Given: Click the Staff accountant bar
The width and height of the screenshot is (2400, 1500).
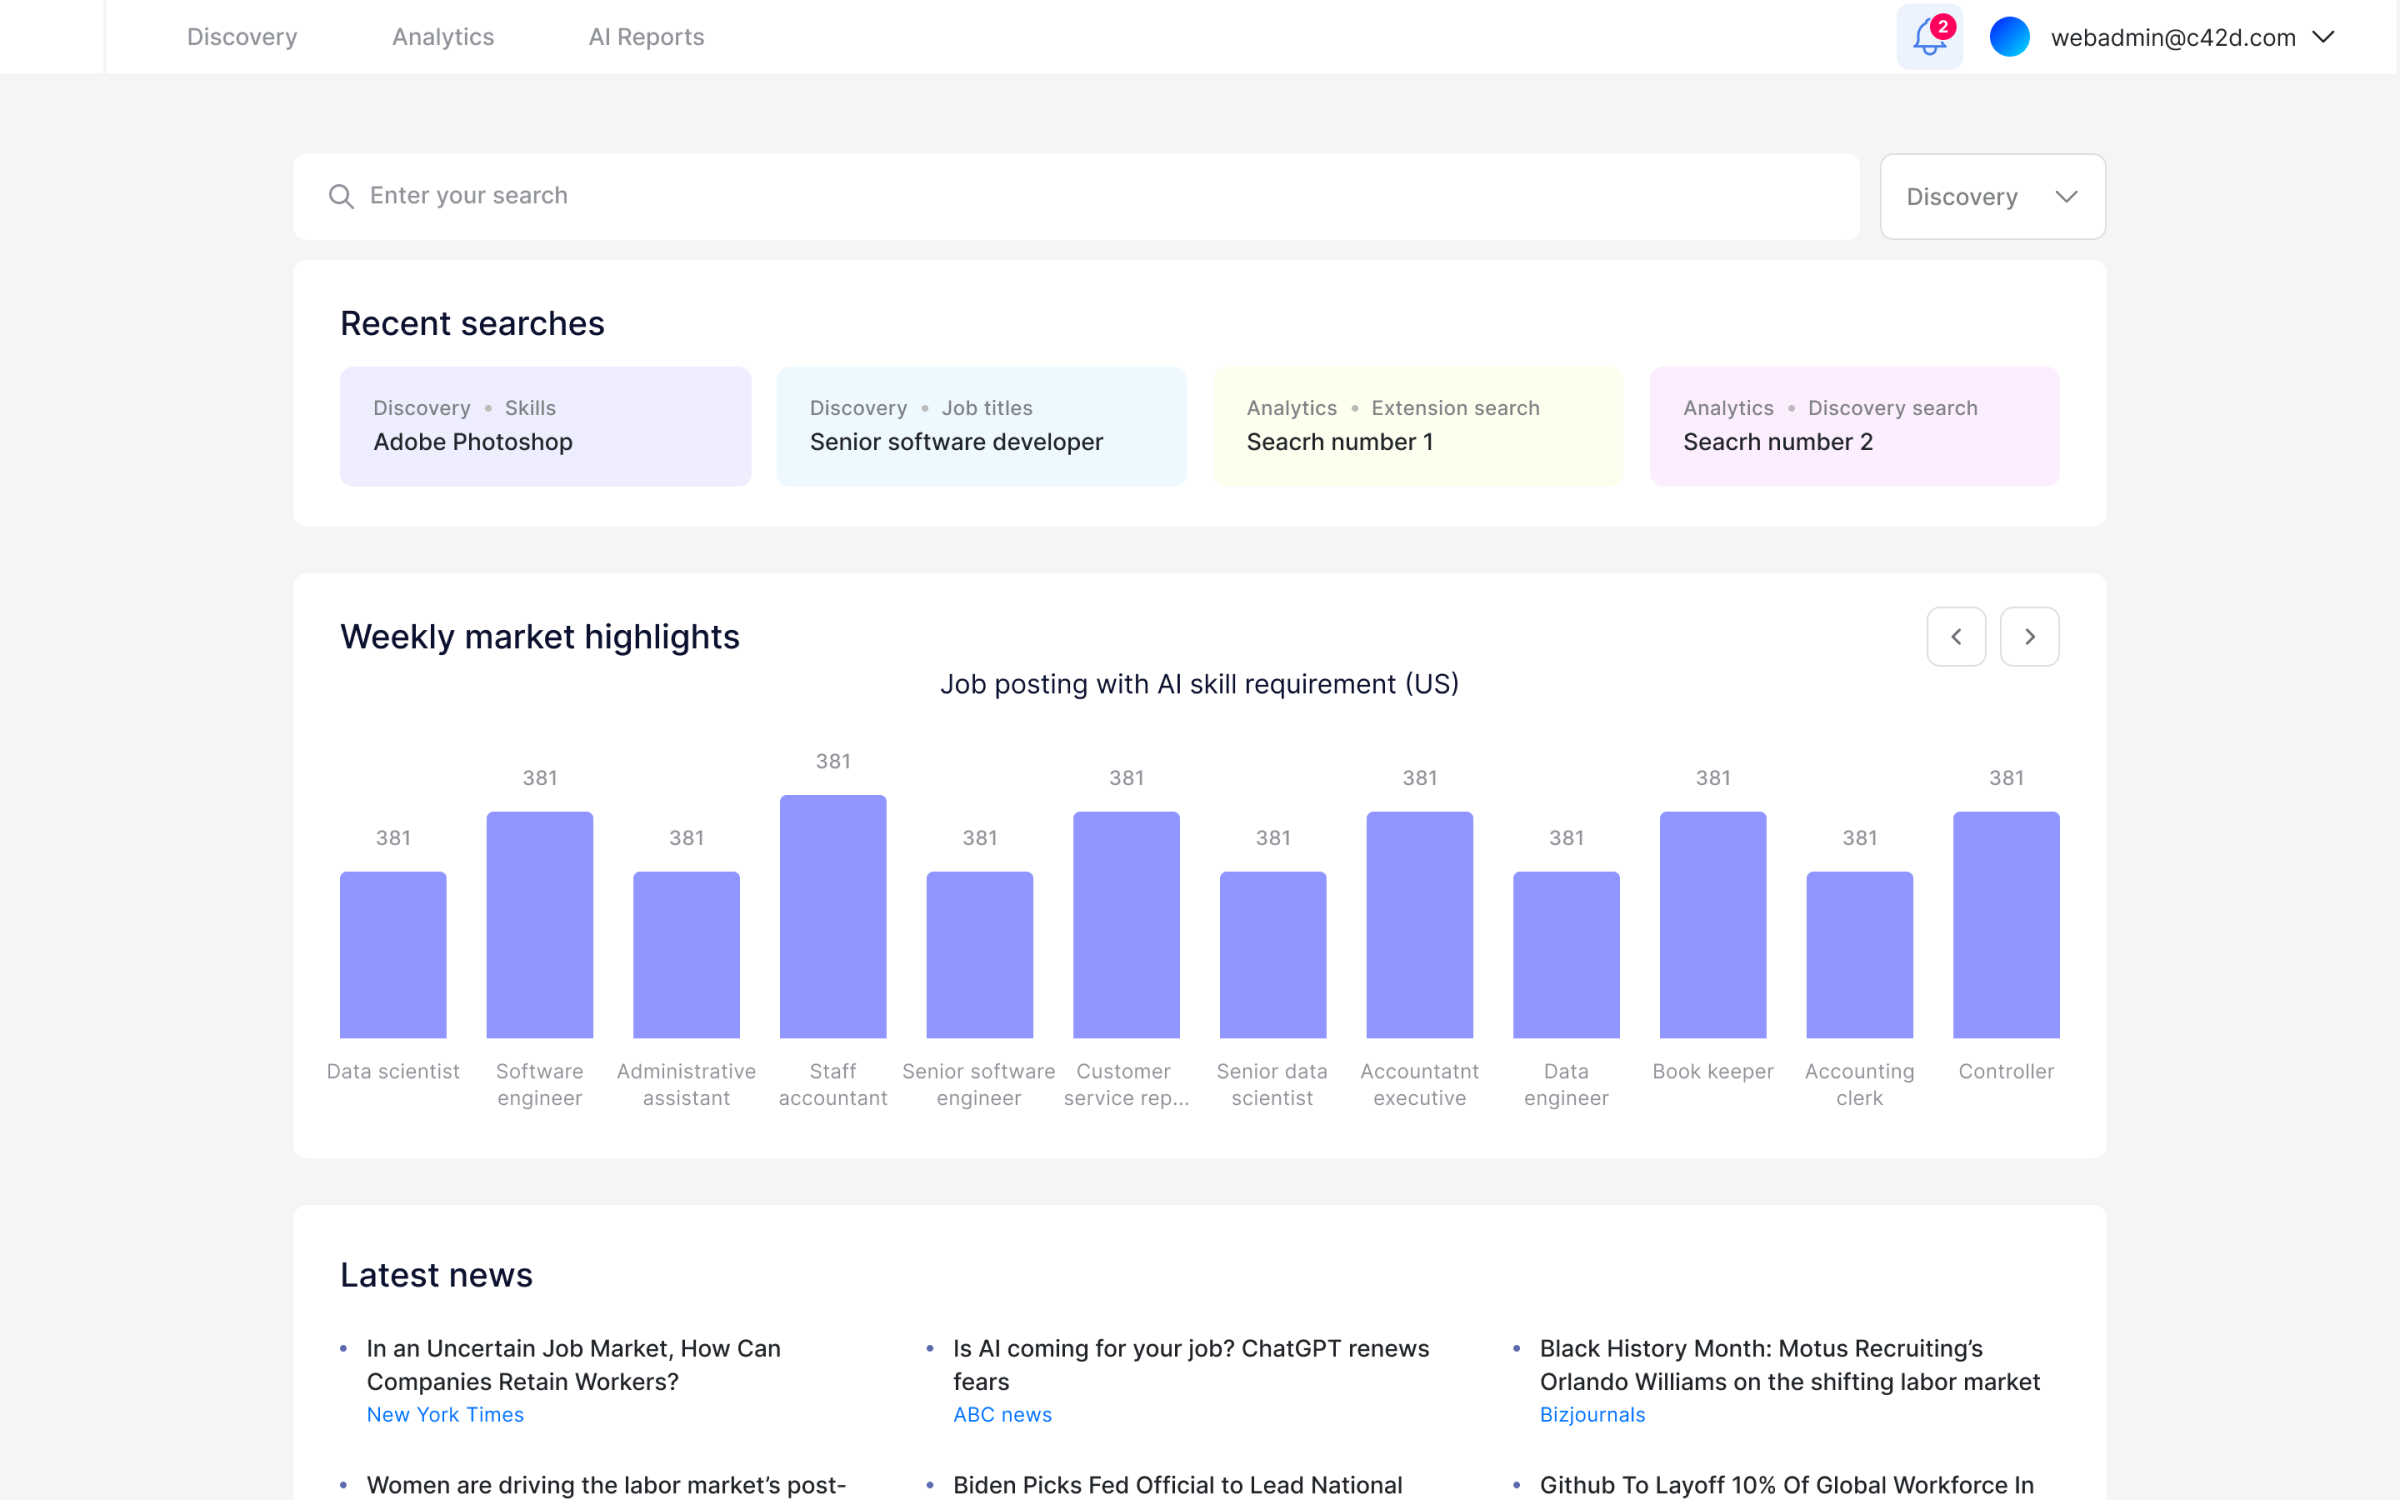Looking at the screenshot, I should coord(833,916).
